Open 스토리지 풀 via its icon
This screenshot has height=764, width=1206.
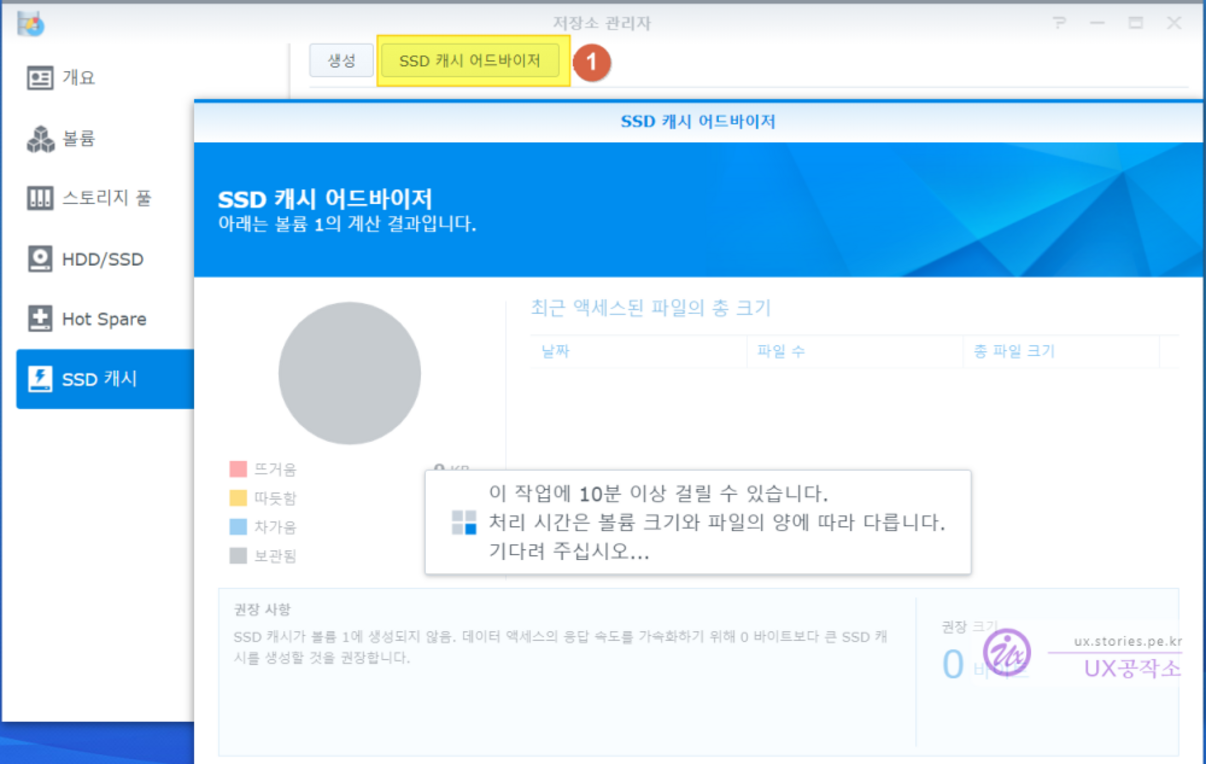coord(40,198)
